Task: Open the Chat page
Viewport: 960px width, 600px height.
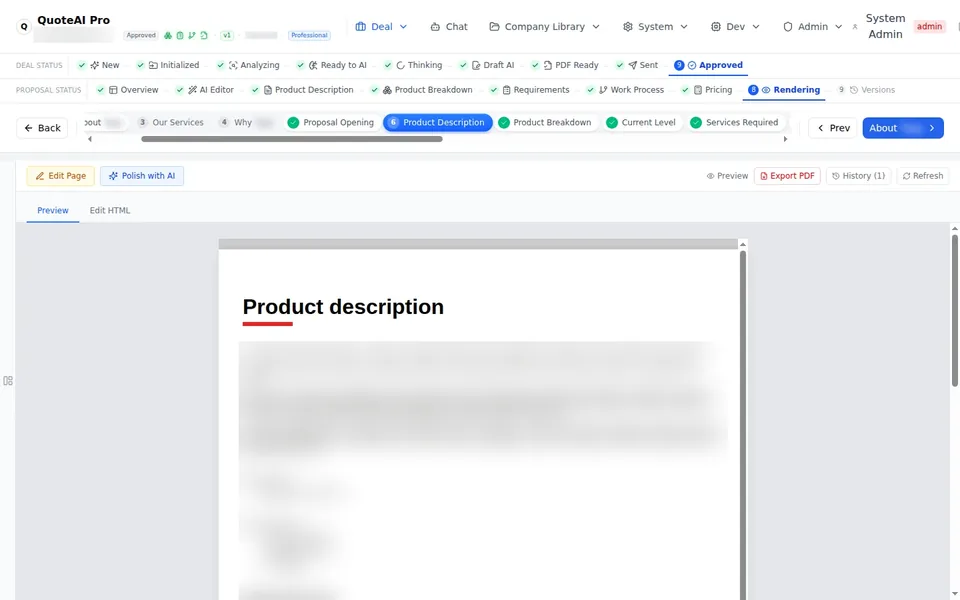Action: (449, 27)
